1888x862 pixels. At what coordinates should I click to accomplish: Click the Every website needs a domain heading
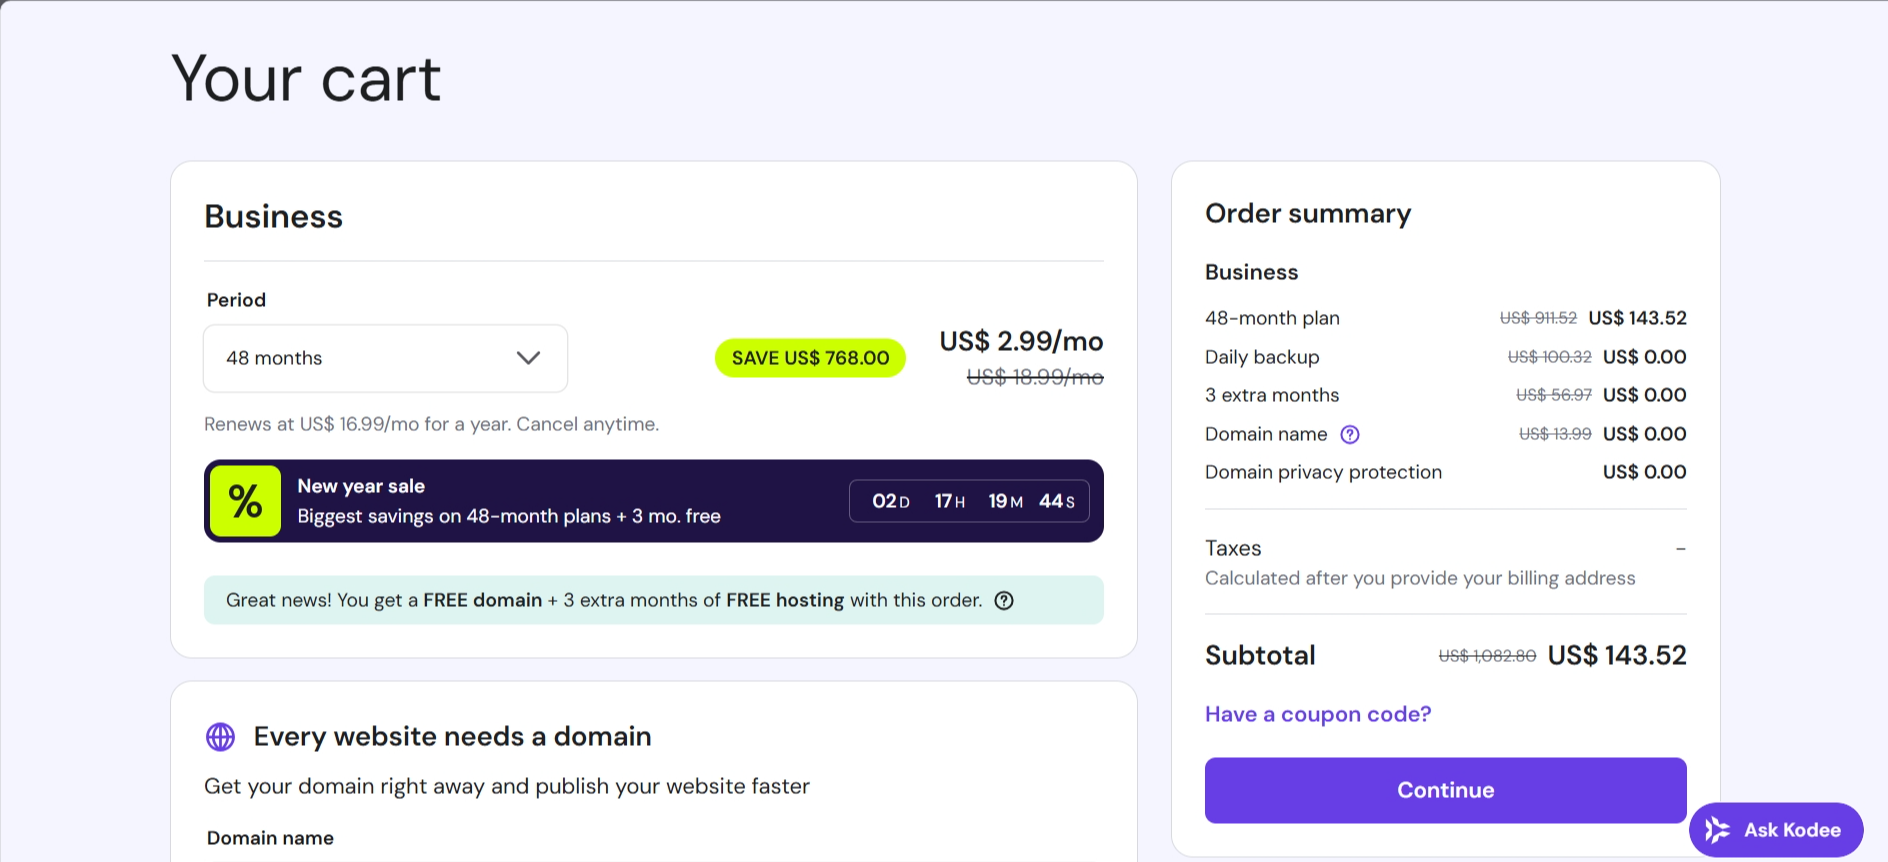(x=452, y=737)
